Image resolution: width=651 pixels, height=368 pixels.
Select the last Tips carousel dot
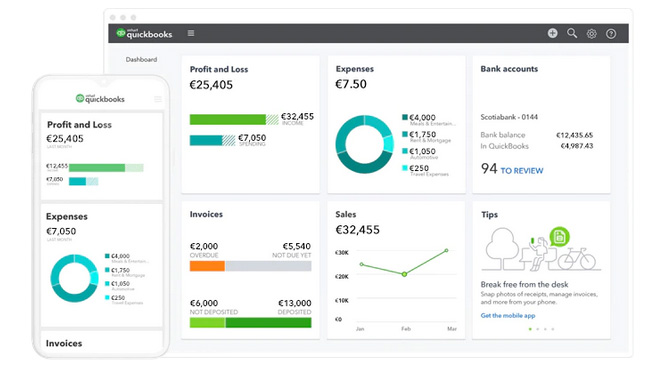pos(553,329)
